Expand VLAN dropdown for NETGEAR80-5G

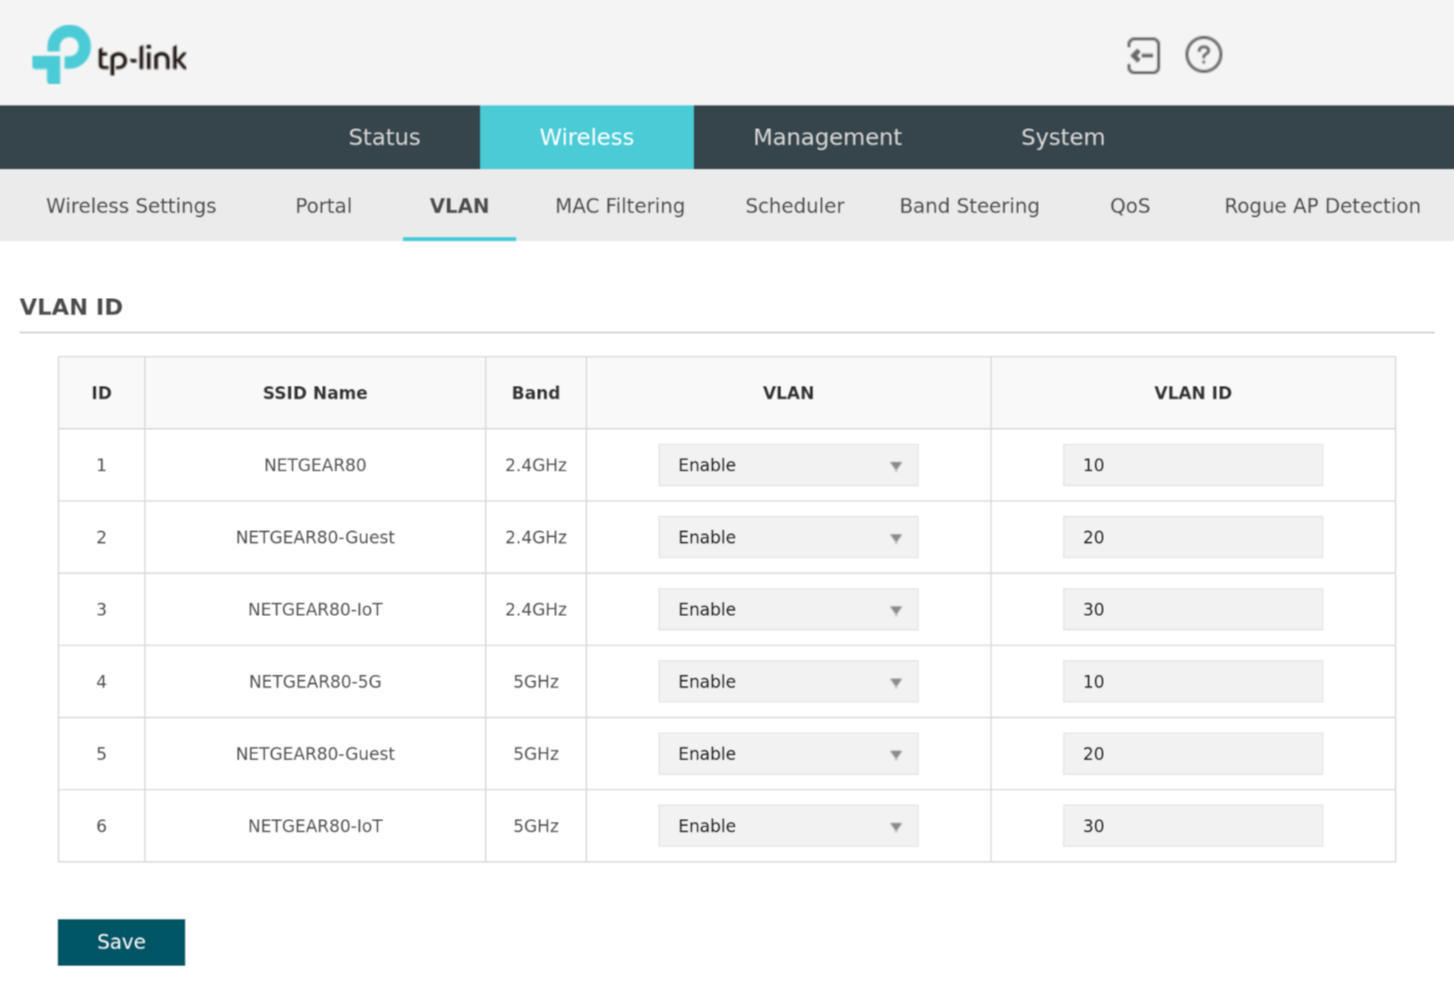pos(788,682)
